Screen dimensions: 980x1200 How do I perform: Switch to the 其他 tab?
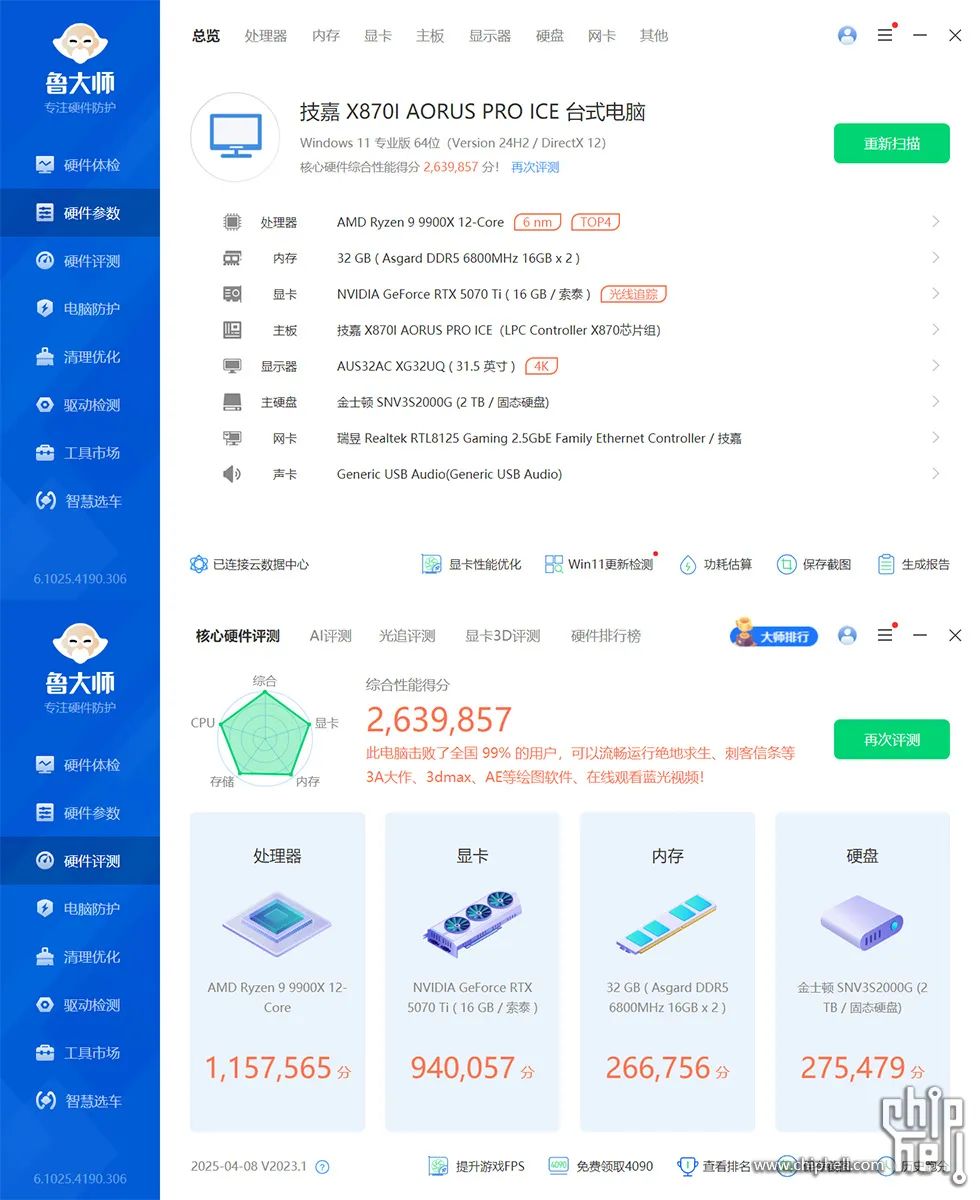click(x=654, y=35)
